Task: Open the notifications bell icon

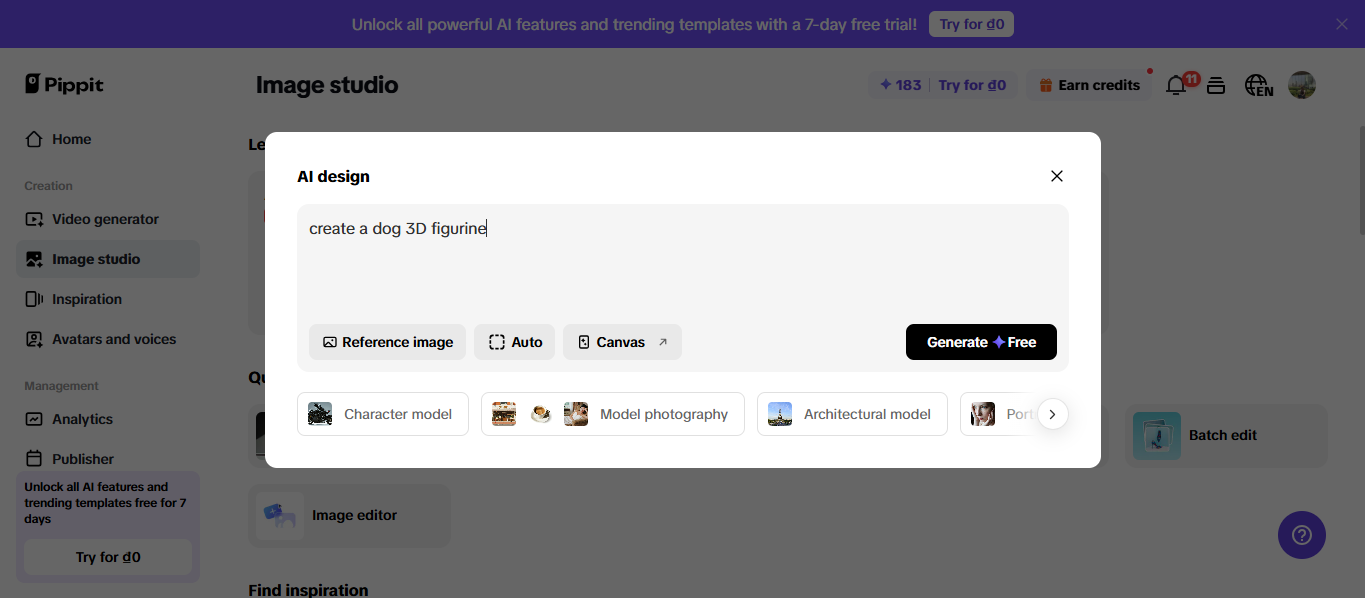Action: (x=1176, y=86)
